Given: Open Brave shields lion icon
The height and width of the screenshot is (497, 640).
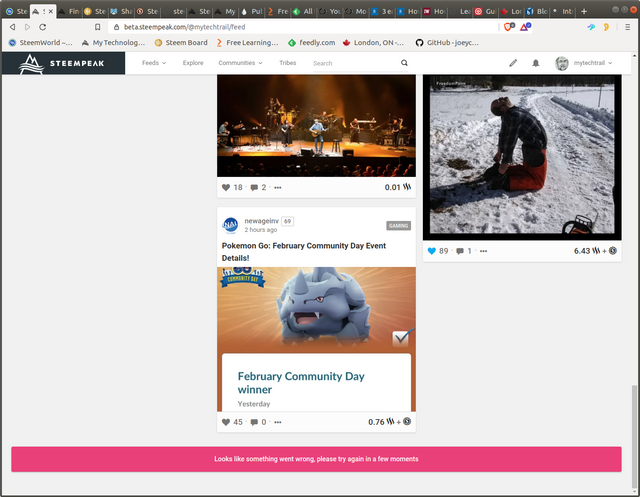Looking at the screenshot, I should pos(508,27).
